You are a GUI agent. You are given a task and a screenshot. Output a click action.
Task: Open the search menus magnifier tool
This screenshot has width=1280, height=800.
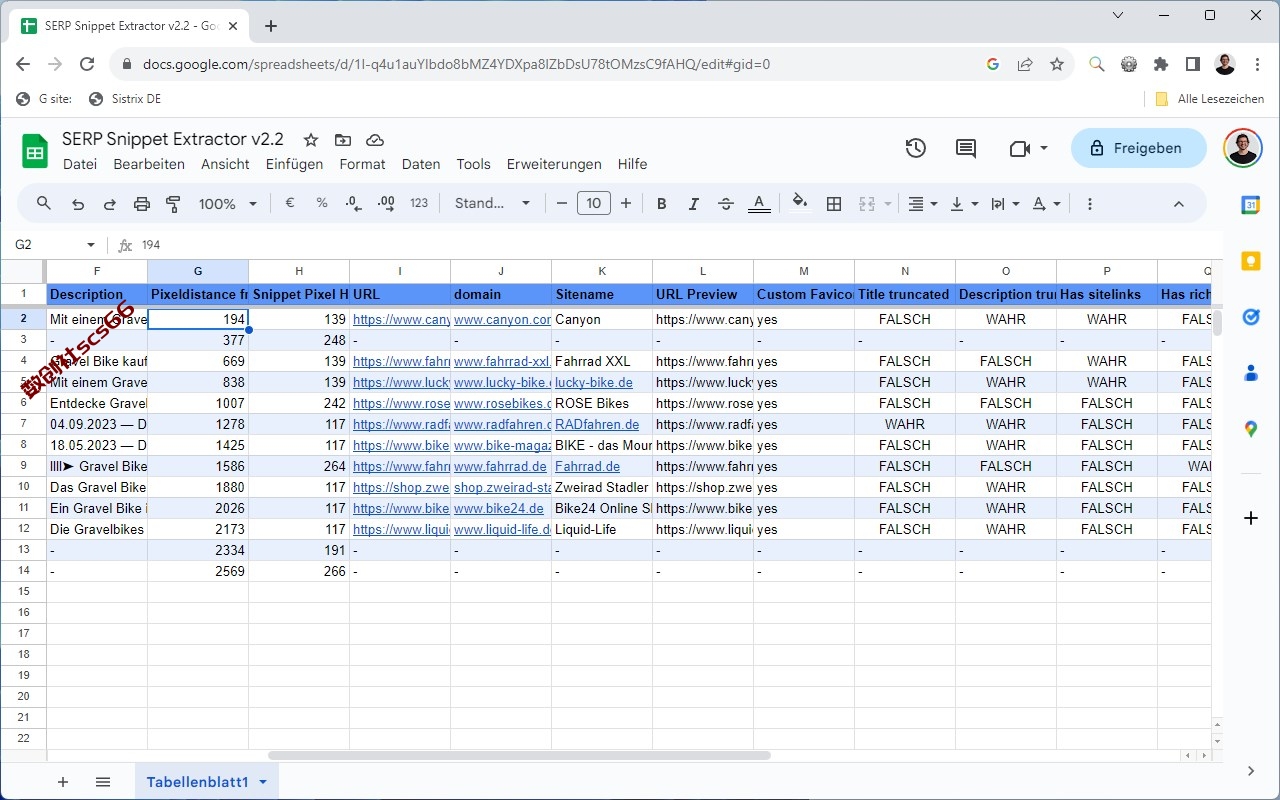44,203
